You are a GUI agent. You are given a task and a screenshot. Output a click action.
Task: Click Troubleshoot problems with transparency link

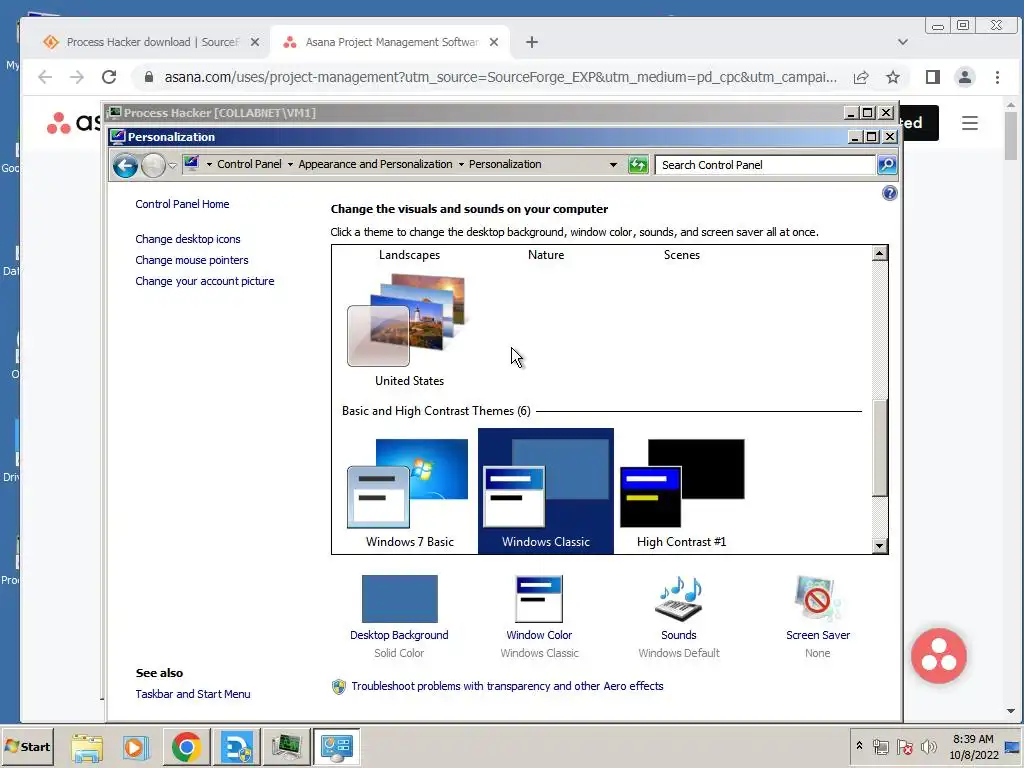507,686
